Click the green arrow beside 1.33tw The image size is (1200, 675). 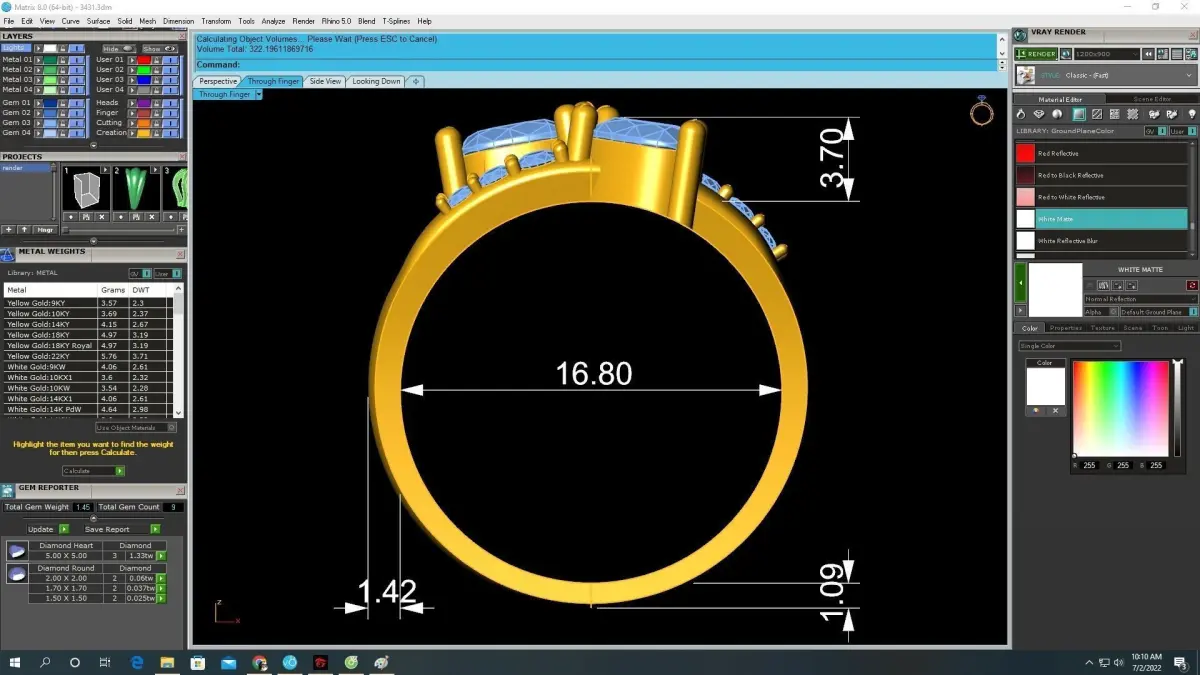(161, 556)
